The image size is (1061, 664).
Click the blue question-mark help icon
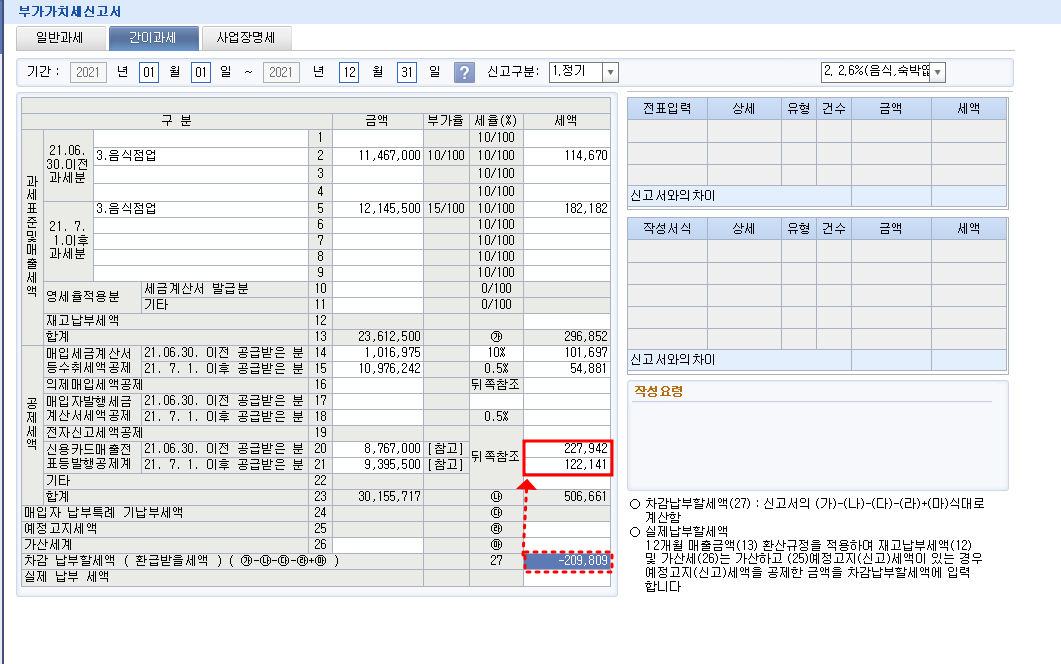click(x=464, y=72)
